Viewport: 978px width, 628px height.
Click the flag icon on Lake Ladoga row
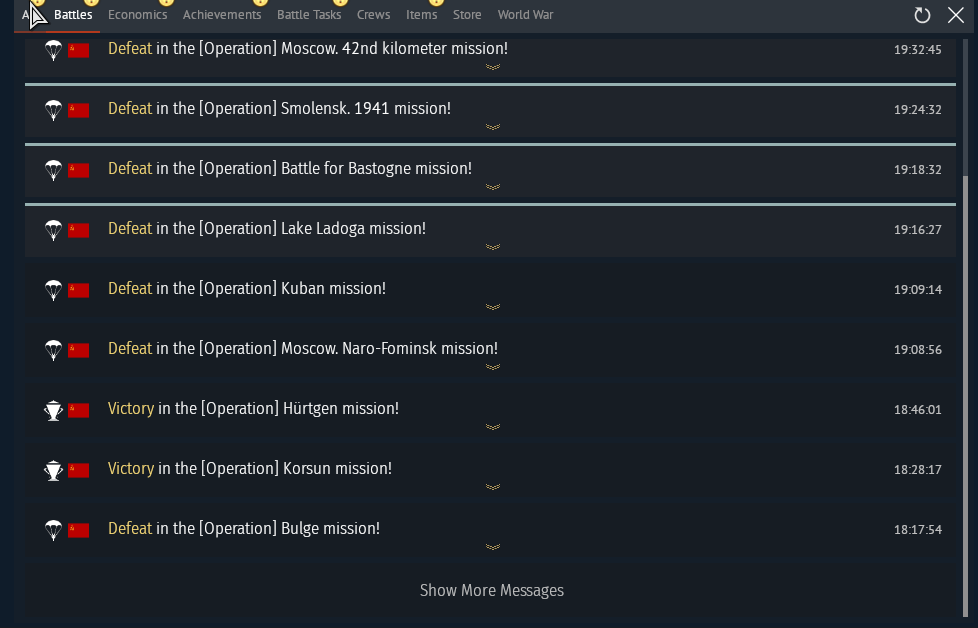tap(79, 230)
